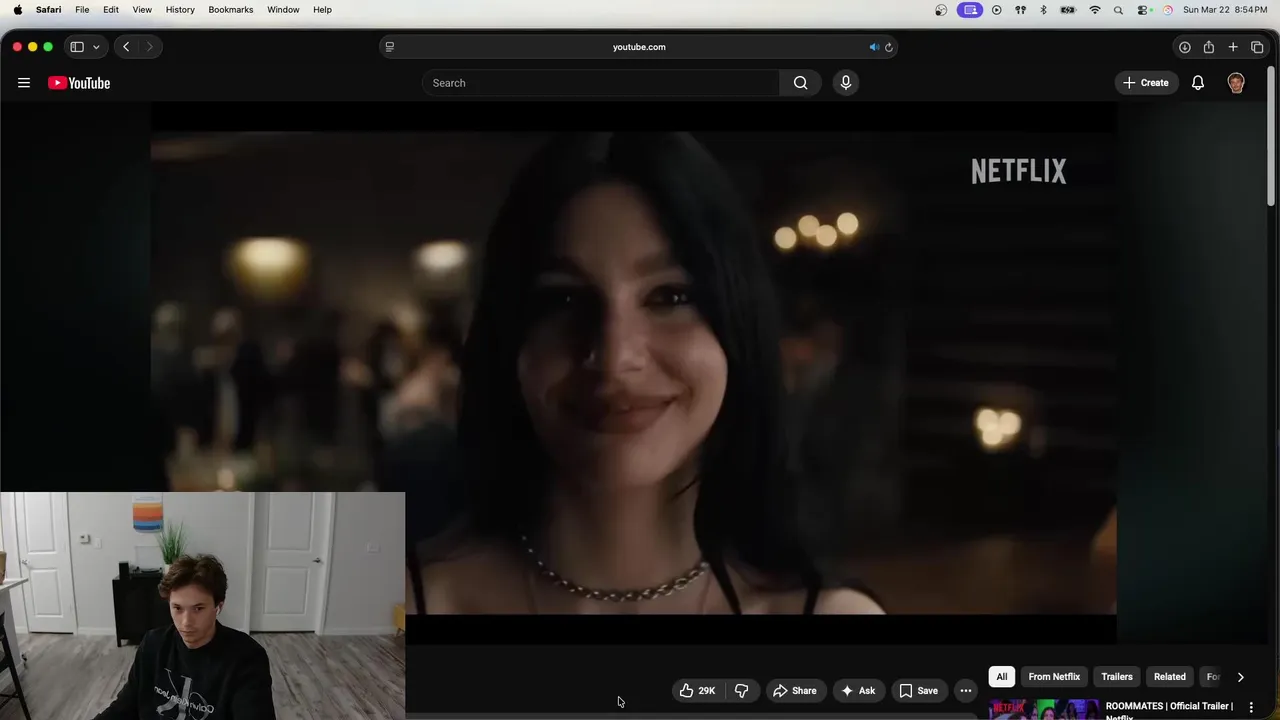Viewport: 1280px width, 720px height.
Task: Select the All filter chip
Action: point(1001,677)
